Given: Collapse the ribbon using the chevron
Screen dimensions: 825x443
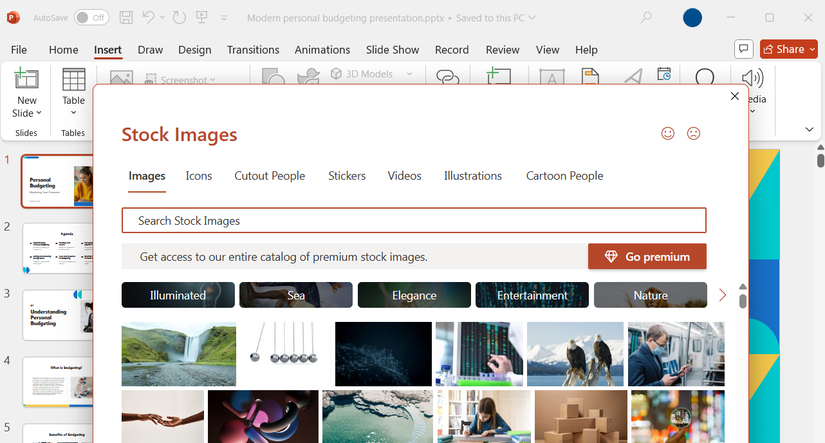Looking at the screenshot, I should (x=810, y=130).
